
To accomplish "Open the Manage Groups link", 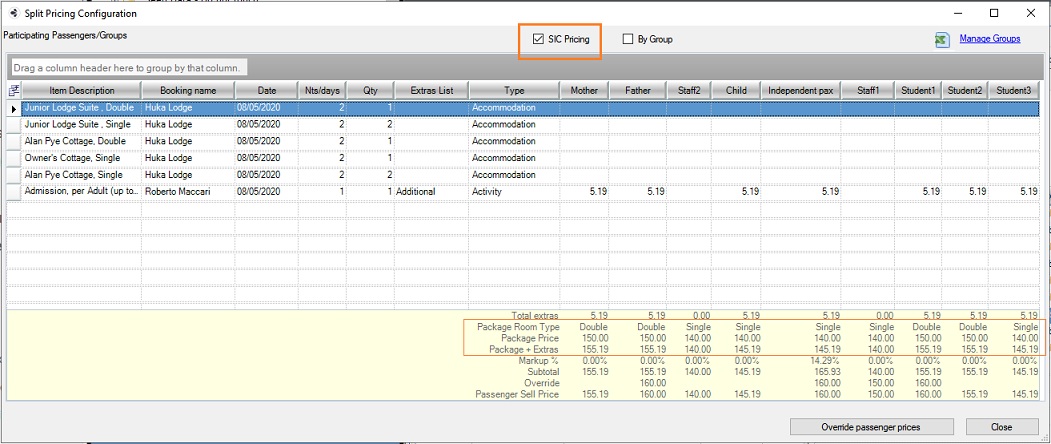I will [x=989, y=39].
